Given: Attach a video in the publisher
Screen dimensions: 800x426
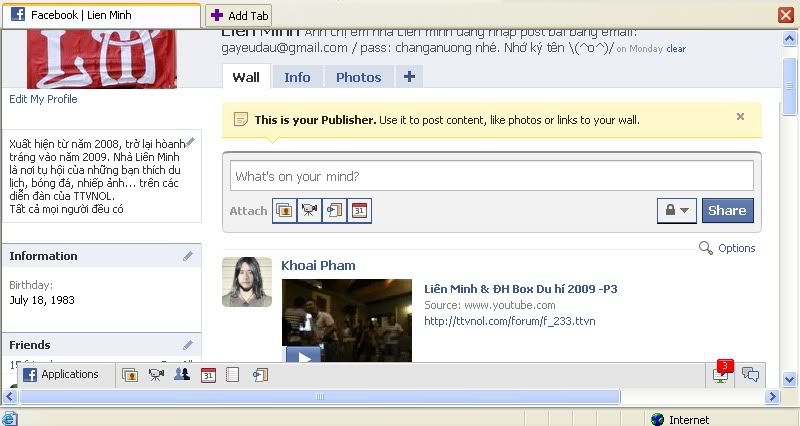Looking at the screenshot, I should (x=309, y=211).
